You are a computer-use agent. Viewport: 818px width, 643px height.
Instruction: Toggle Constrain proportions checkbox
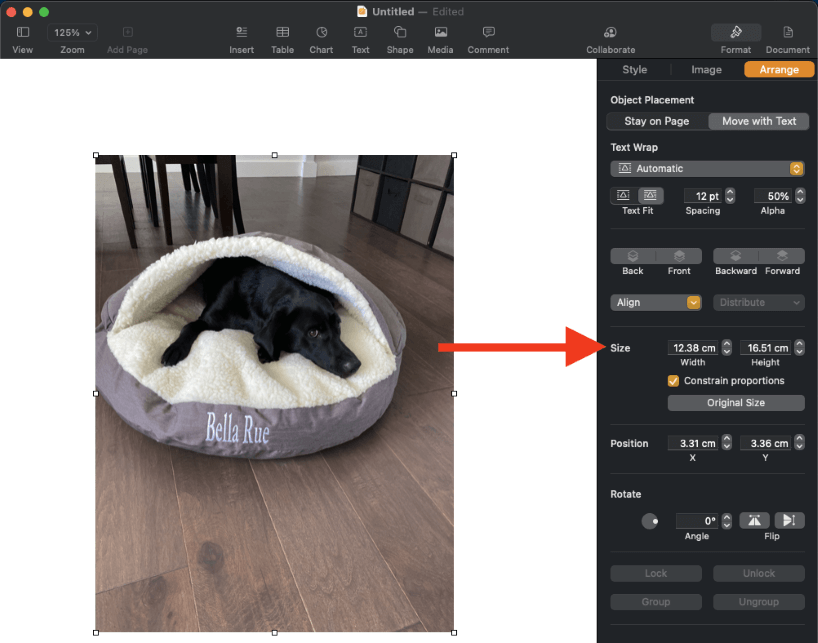[x=673, y=381]
